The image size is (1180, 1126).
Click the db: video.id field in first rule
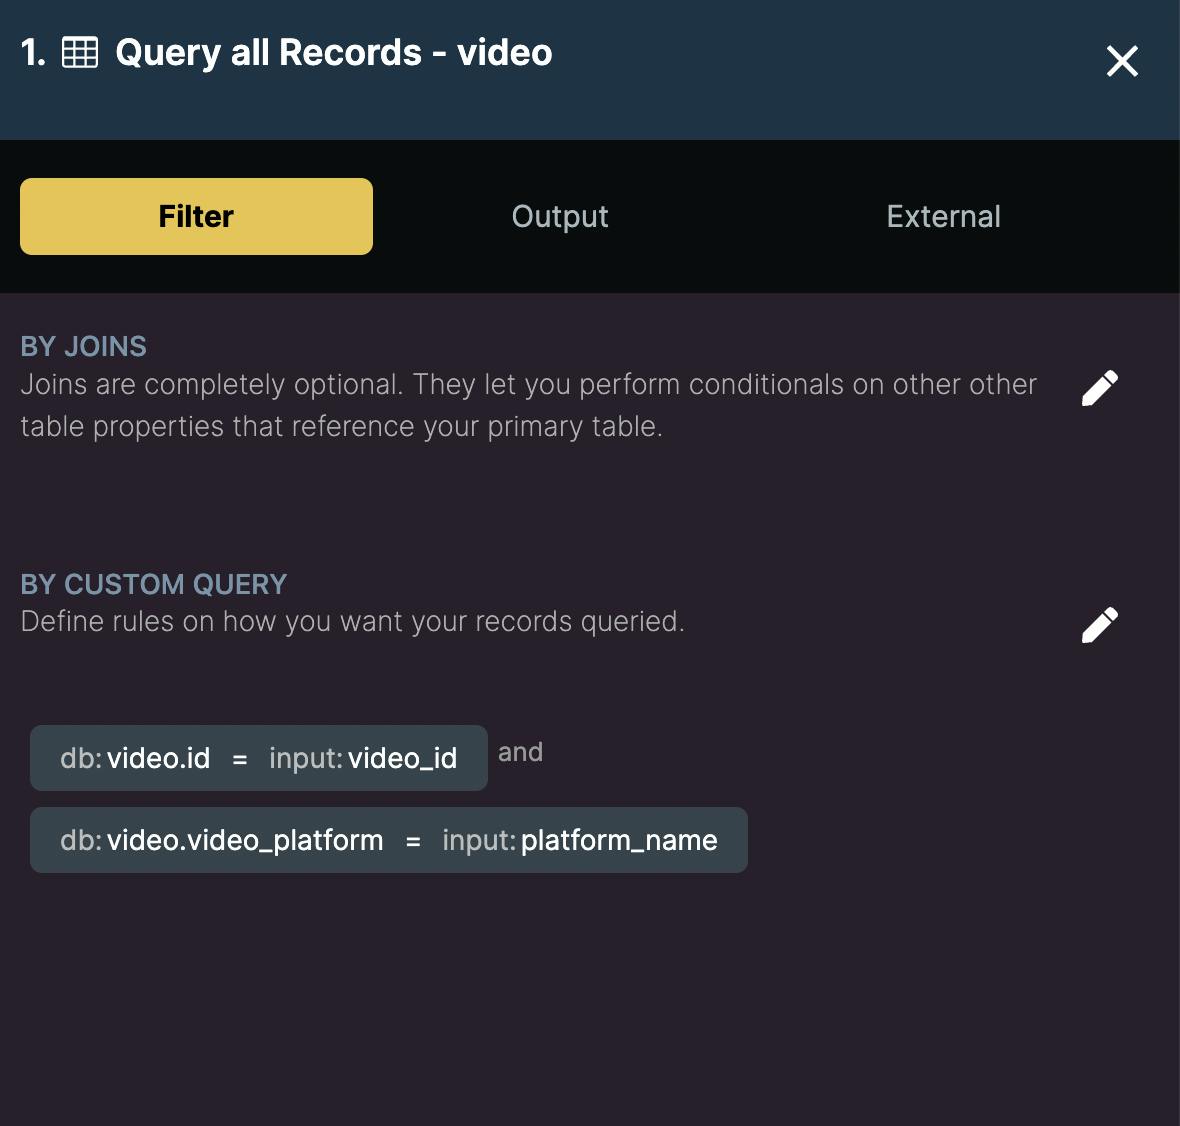[135, 758]
